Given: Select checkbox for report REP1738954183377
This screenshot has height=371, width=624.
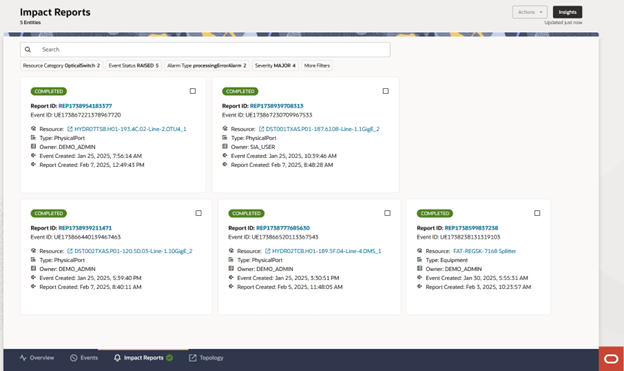Looking at the screenshot, I should 193,91.
